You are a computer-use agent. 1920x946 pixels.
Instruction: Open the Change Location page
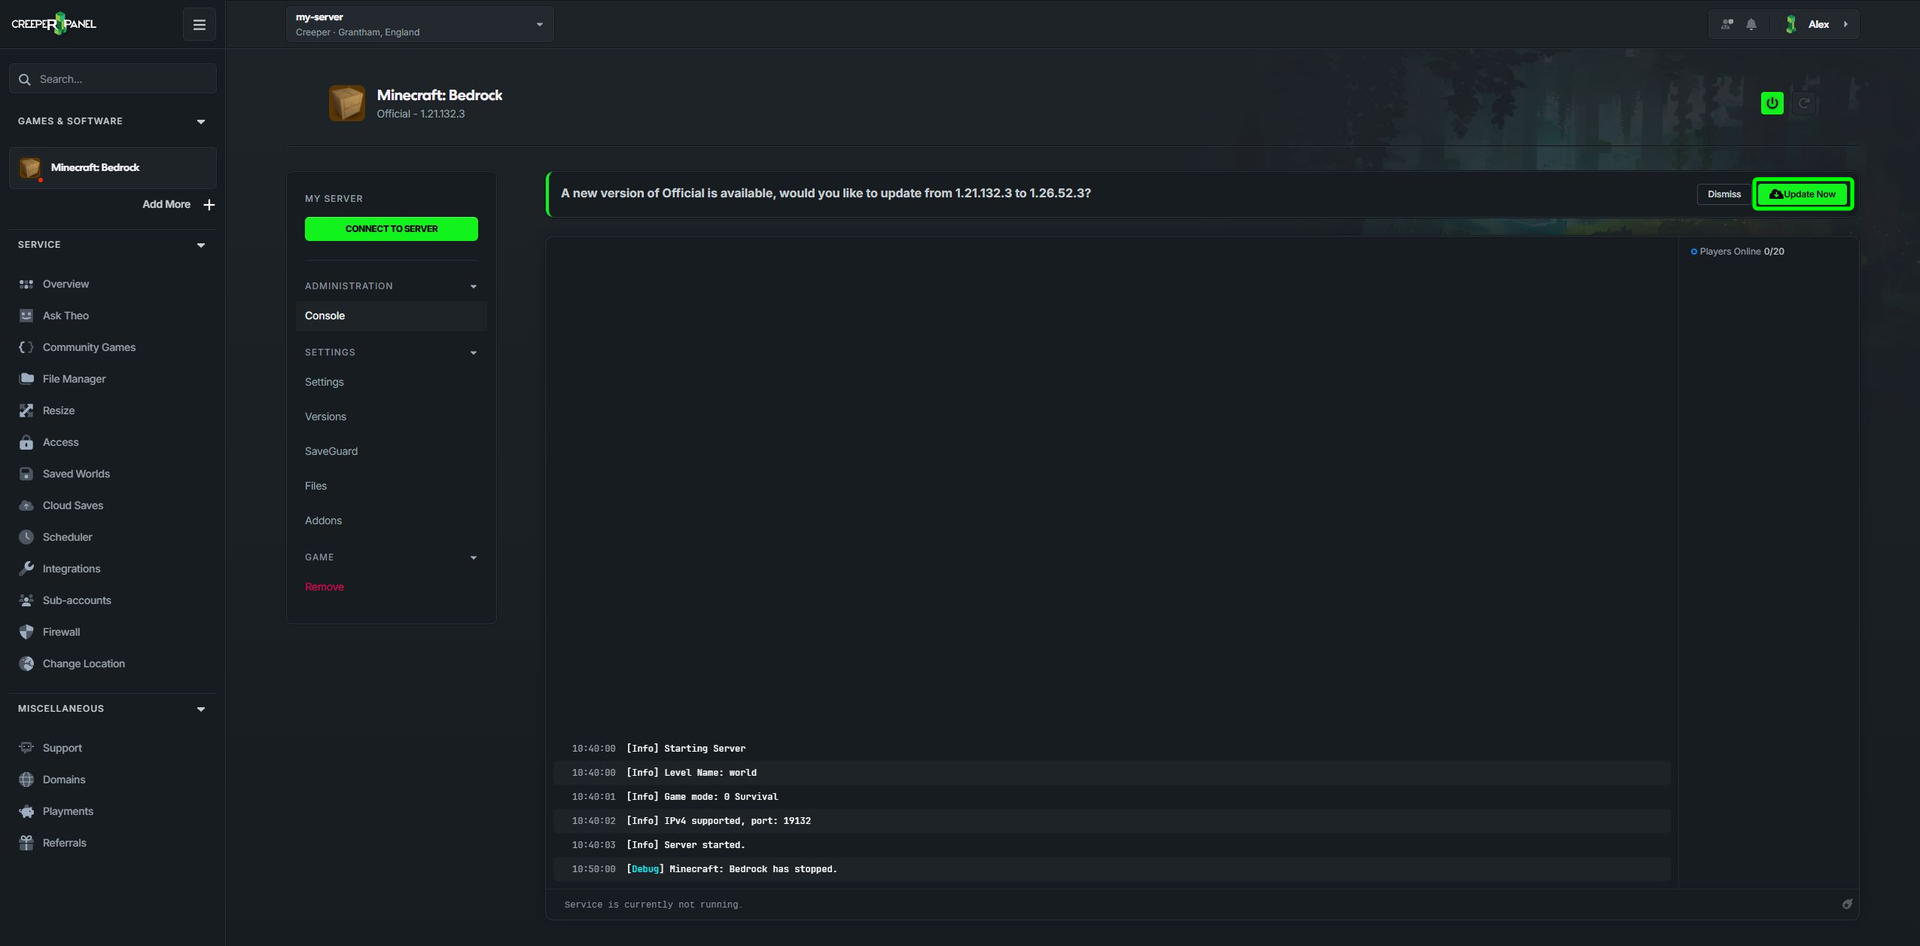click(x=83, y=664)
